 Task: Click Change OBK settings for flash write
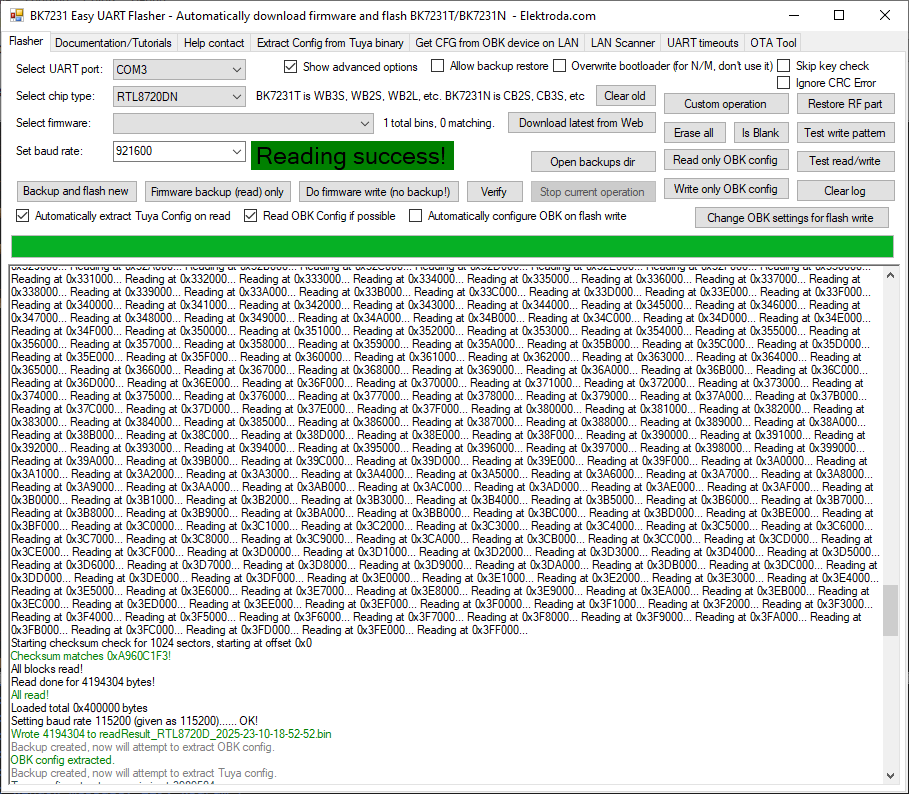pos(790,218)
